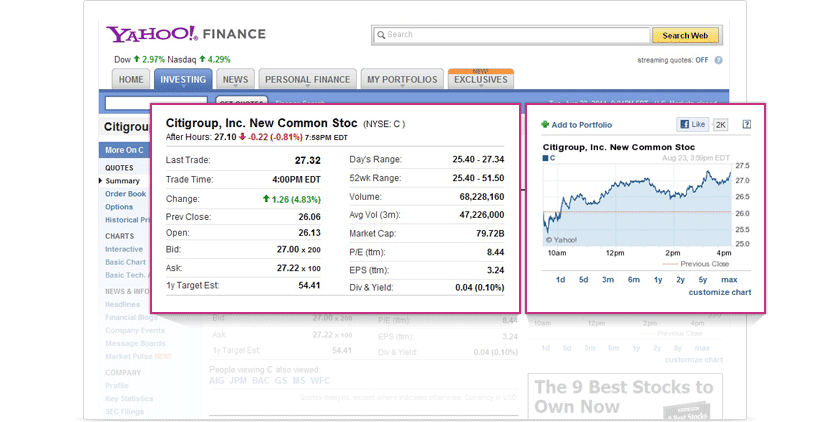Click Add to Portfolio link
830x422 pixels.
click(x=582, y=125)
